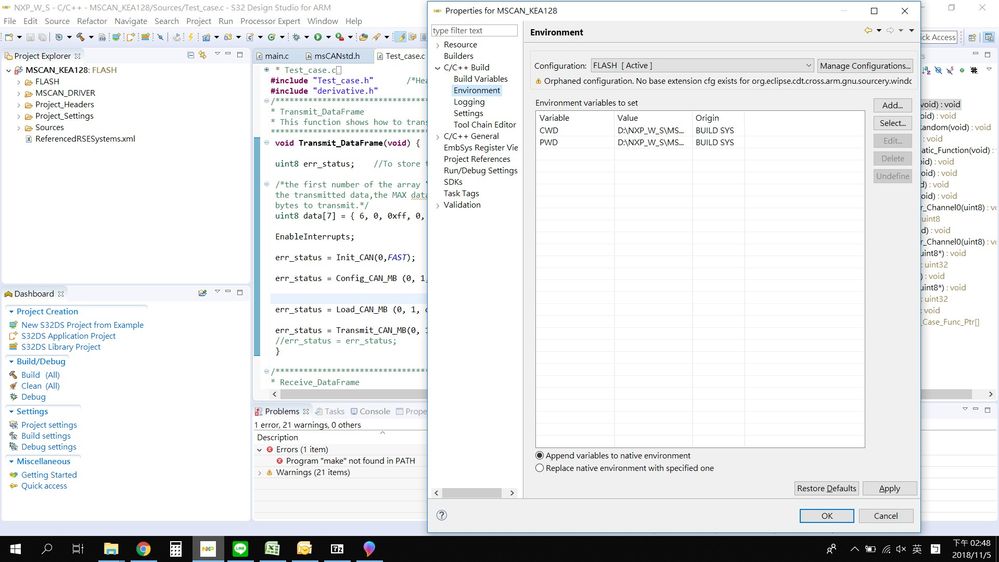Open ReferencedRSESystems.xml in Project Explorer
The height and width of the screenshot is (562, 999).
pos(85,139)
